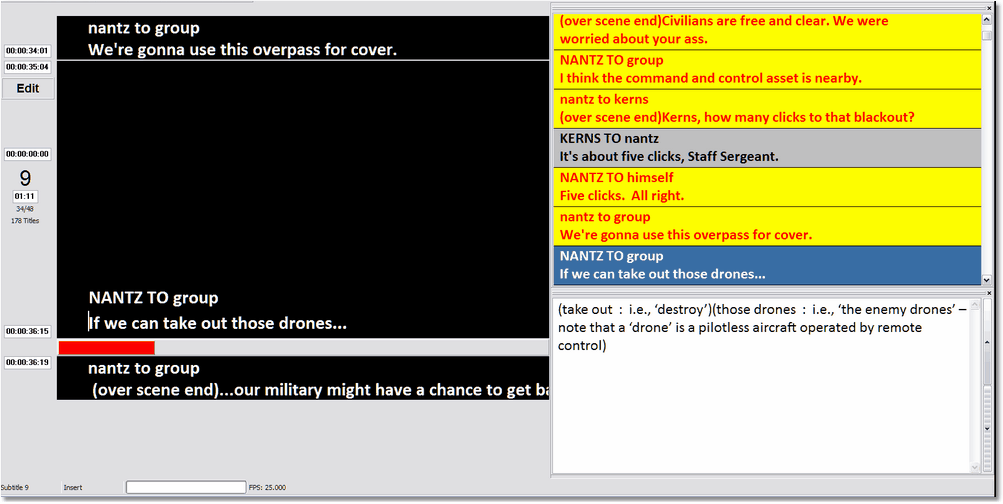The height and width of the screenshot is (504, 1003).
Task: Click the subtitle list scrollbar up arrow
Action: coord(986,19)
